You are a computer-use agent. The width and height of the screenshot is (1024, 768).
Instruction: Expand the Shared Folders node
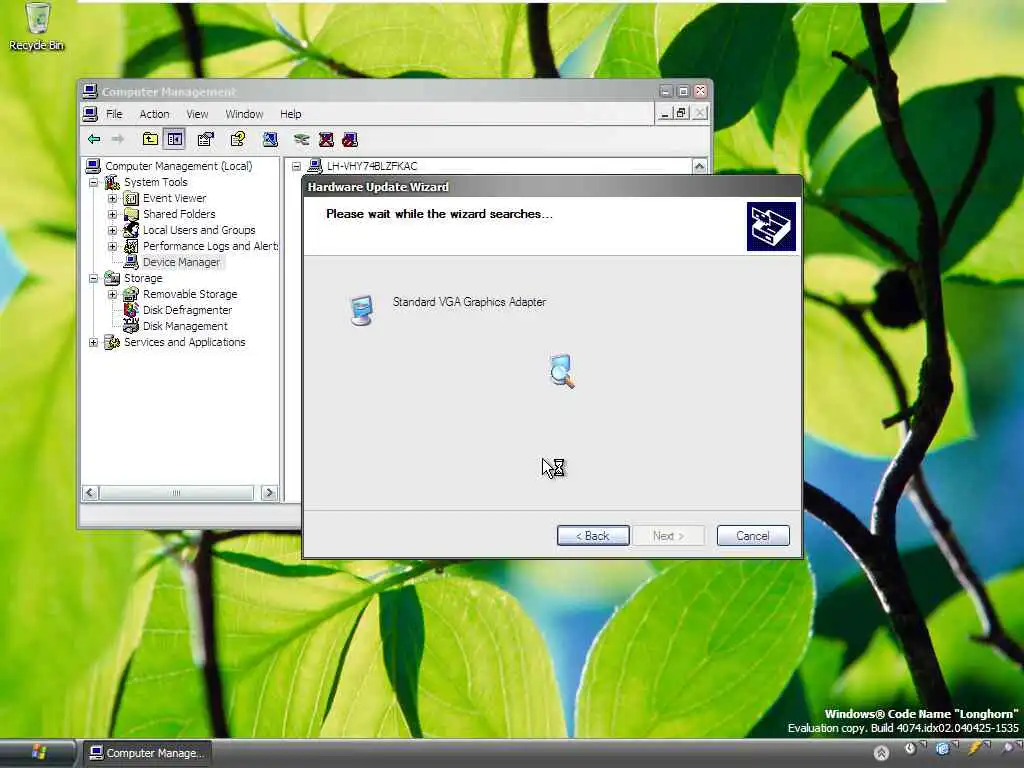point(112,214)
